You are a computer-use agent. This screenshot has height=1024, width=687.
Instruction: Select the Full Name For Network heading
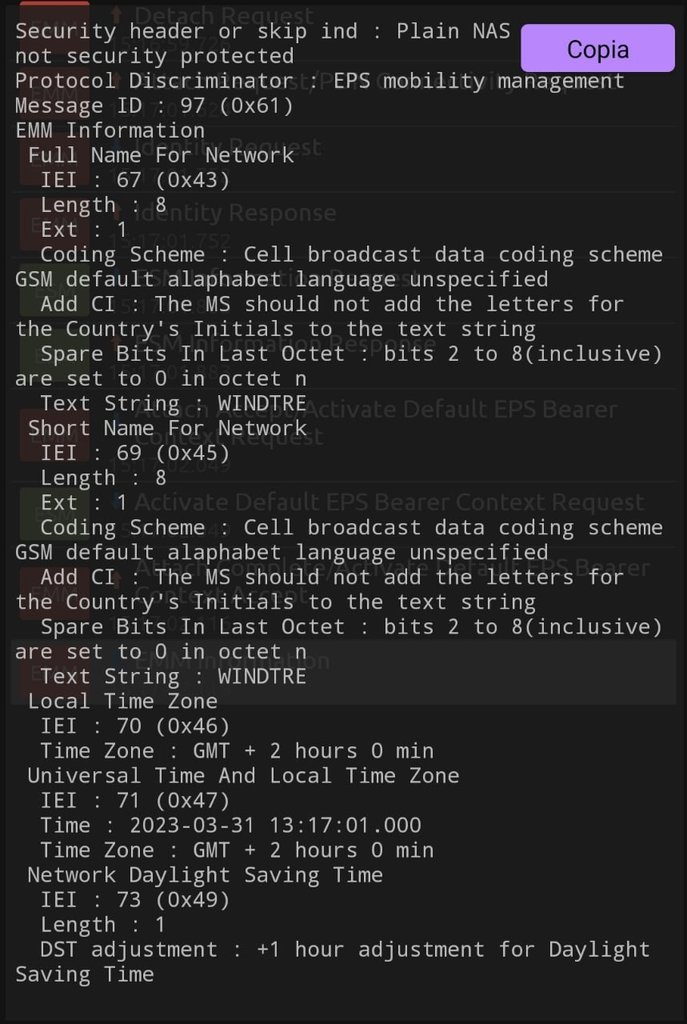point(161,155)
